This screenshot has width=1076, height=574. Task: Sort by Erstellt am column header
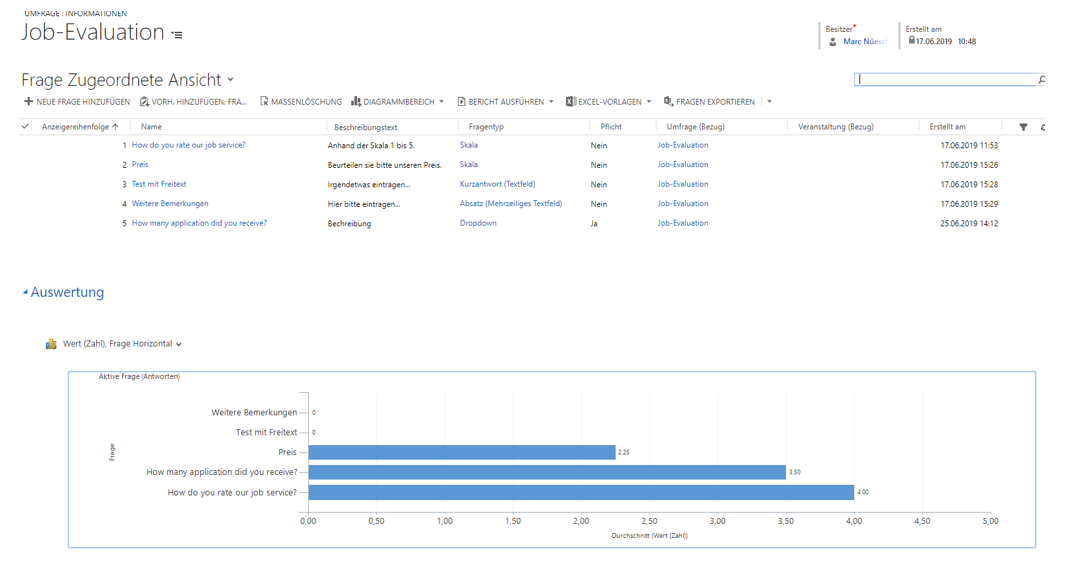947,127
